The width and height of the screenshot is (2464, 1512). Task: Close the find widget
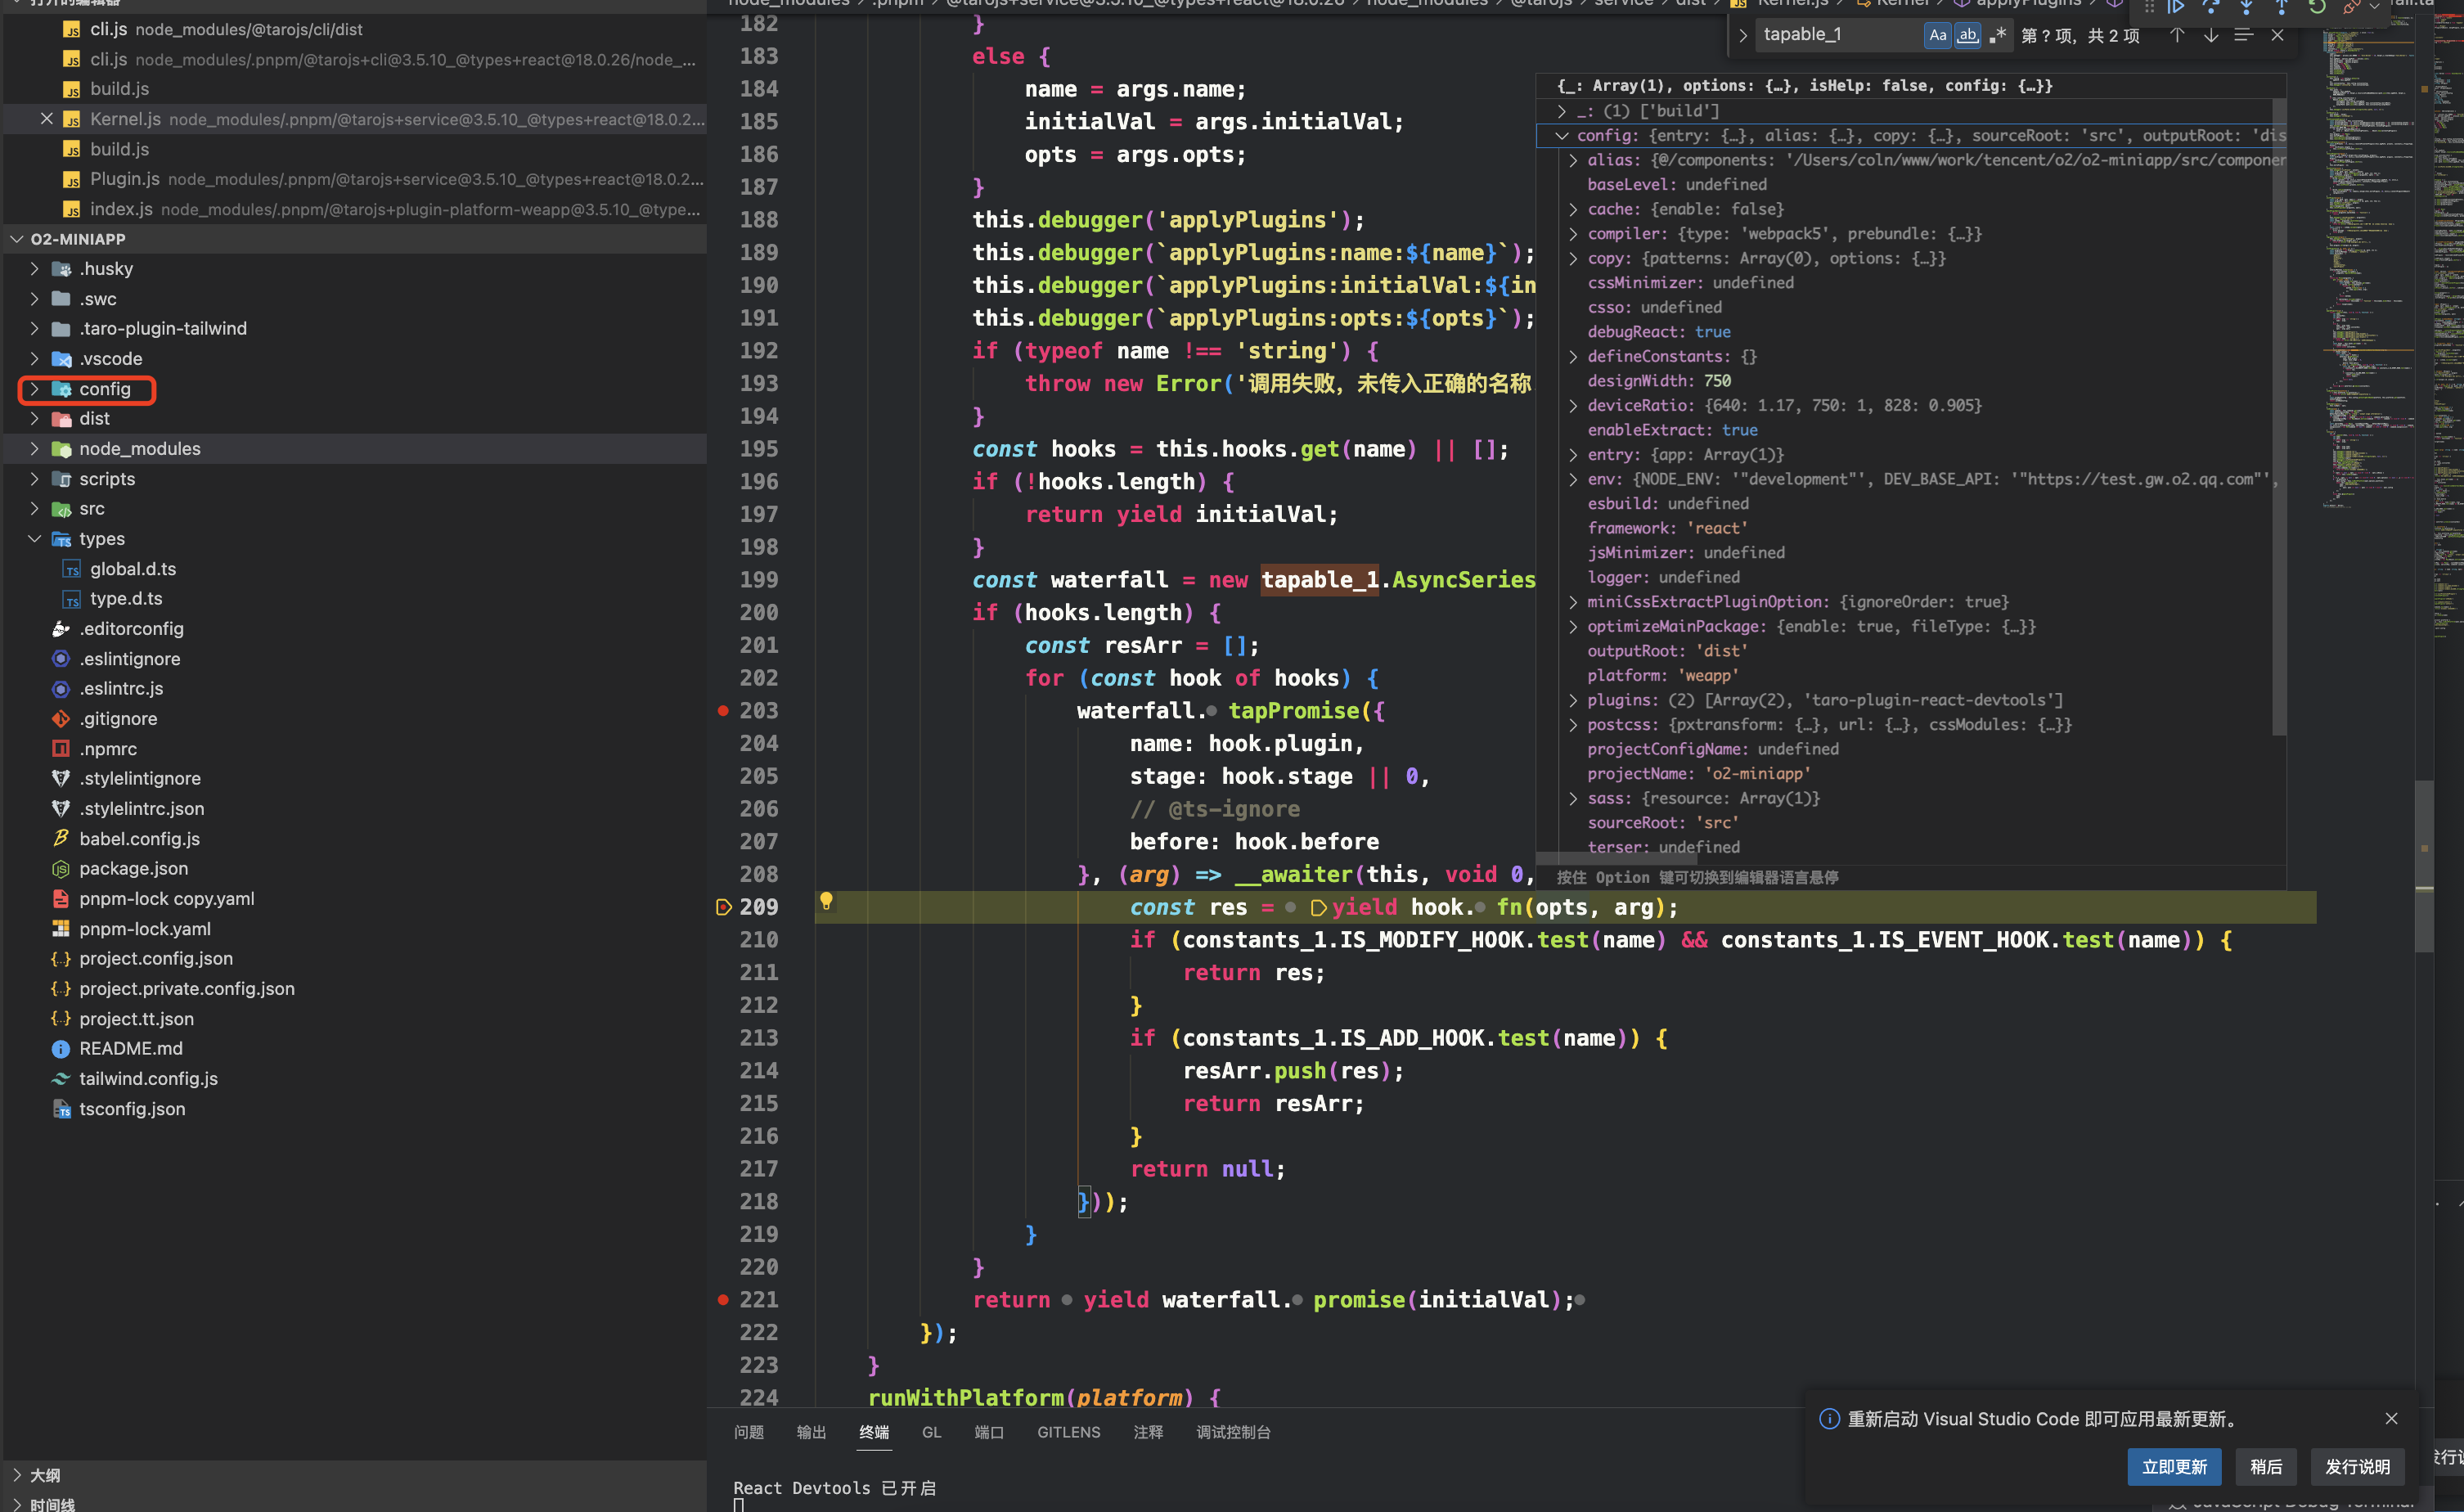coord(2278,35)
